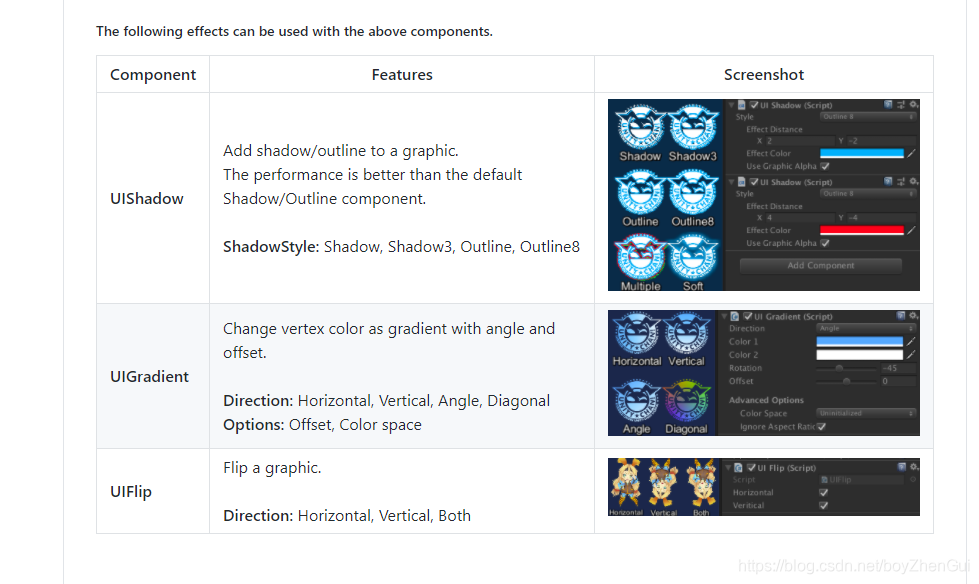Viewport: 979px width, 584px height.
Task: Open the Color Space dropdown under Advanced Options
Action: [x=866, y=413]
